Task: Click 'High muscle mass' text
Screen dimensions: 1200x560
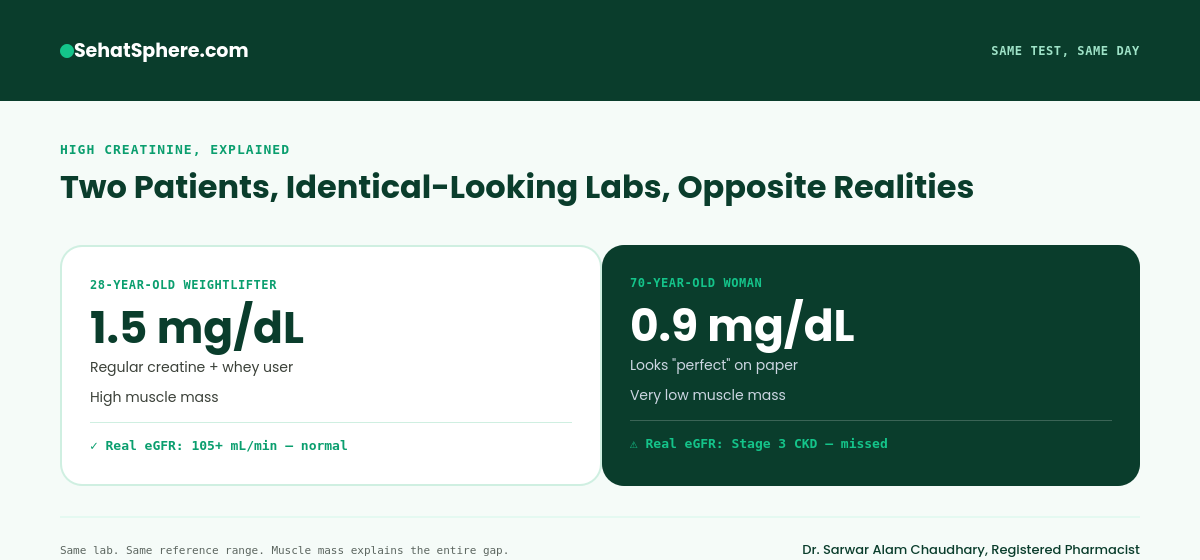Action: click(154, 397)
